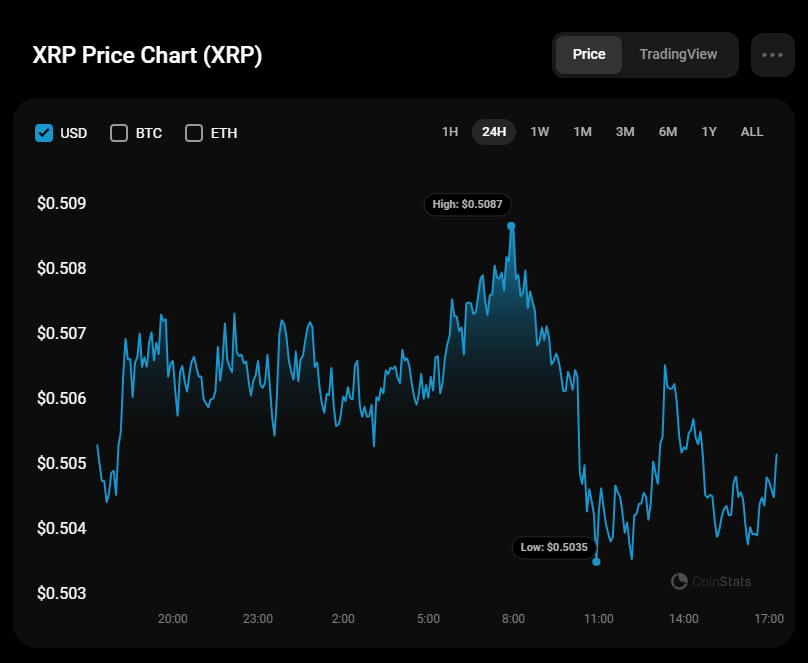The width and height of the screenshot is (808, 663).
Task: Click the XRP Price Chart heading
Action: [x=147, y=55]
